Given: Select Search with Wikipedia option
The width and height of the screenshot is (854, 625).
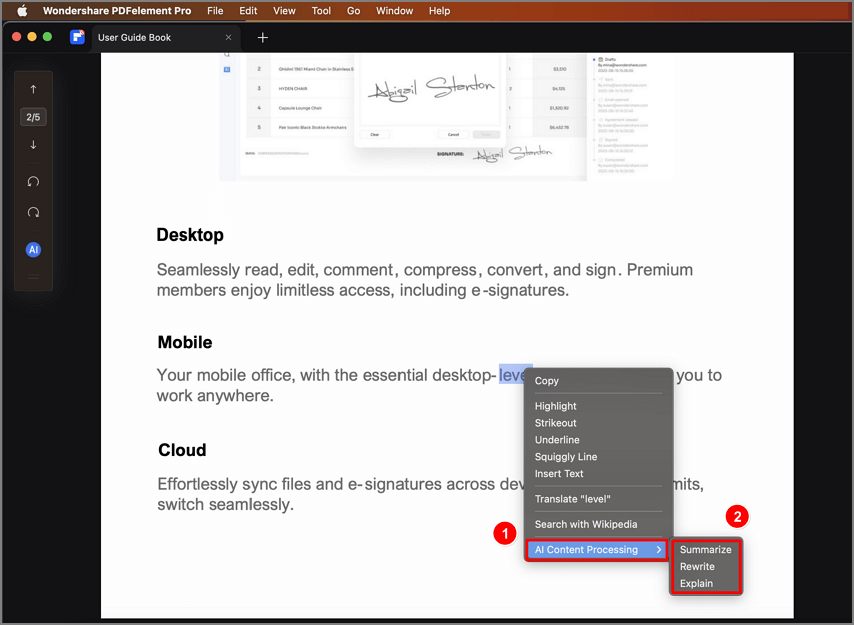Looking at the screenshot, I should click(599, 524).
